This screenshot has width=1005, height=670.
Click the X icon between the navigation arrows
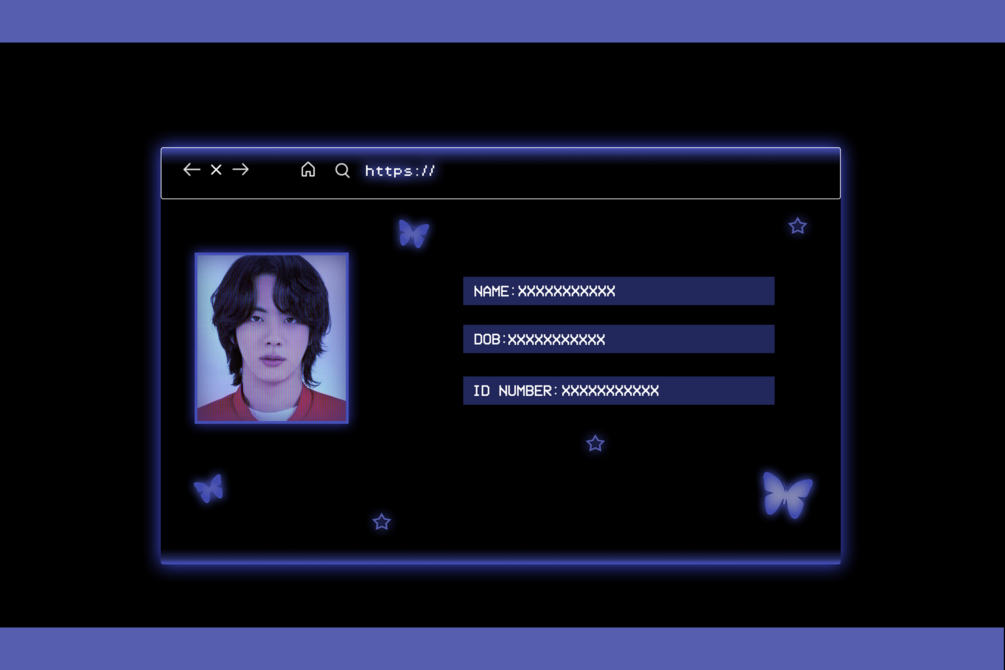click(x=216, y=170)
